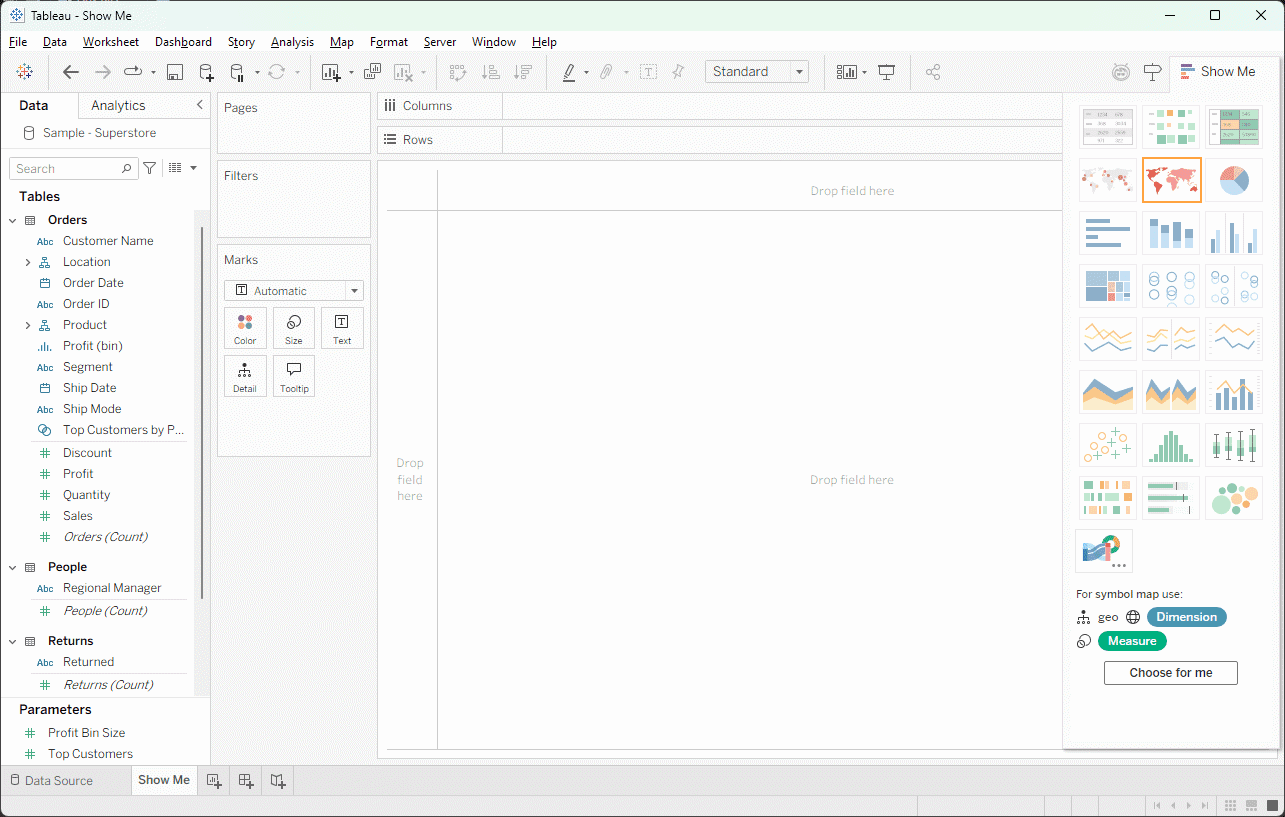Select the packed bubbles chart in Show Me
The width and height of the screenshot is (1285, 817).
[1234, 498]
